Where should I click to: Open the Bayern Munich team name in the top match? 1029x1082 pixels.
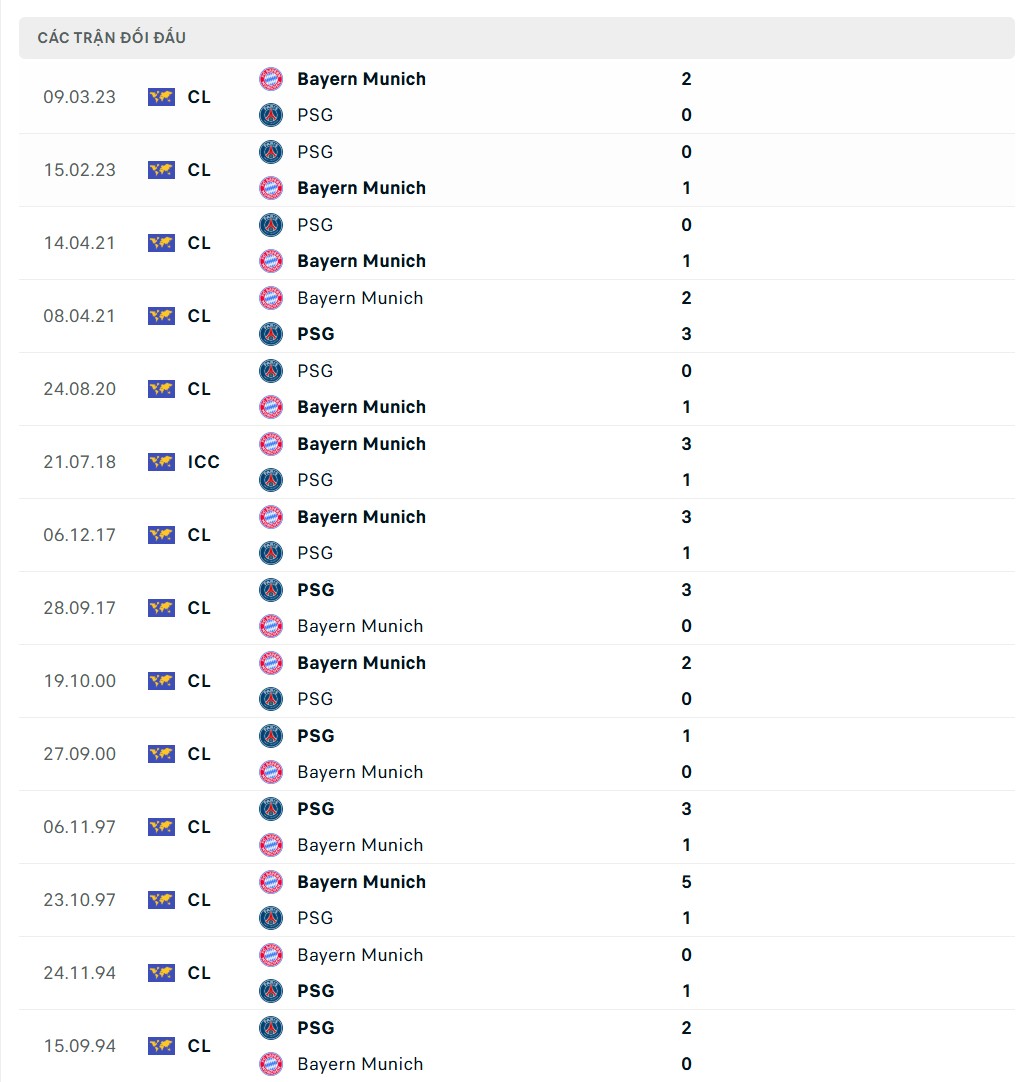click(361, 79)
